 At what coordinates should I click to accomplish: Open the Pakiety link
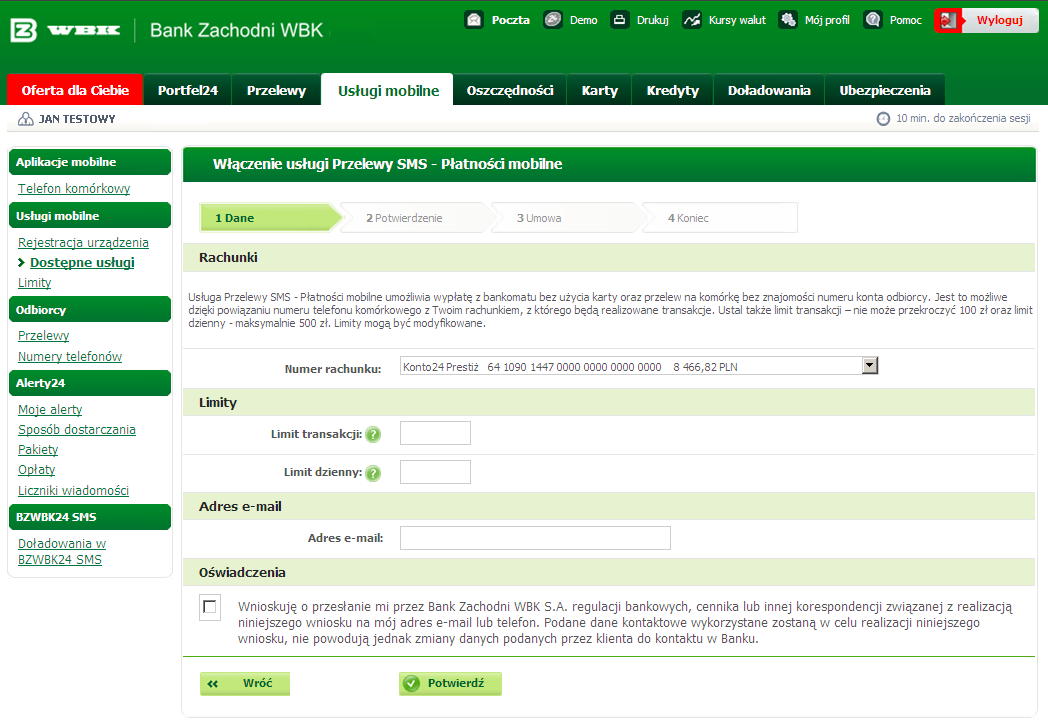(37, 449)
